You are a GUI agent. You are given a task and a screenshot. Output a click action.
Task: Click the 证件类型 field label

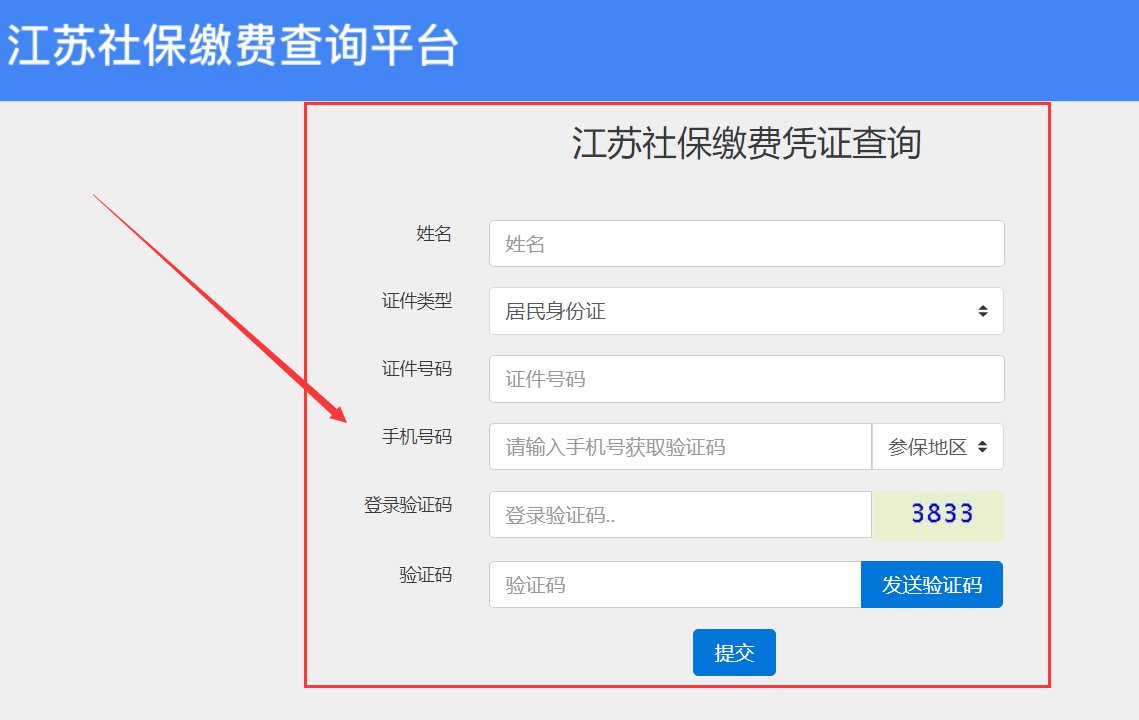(417, 301)
